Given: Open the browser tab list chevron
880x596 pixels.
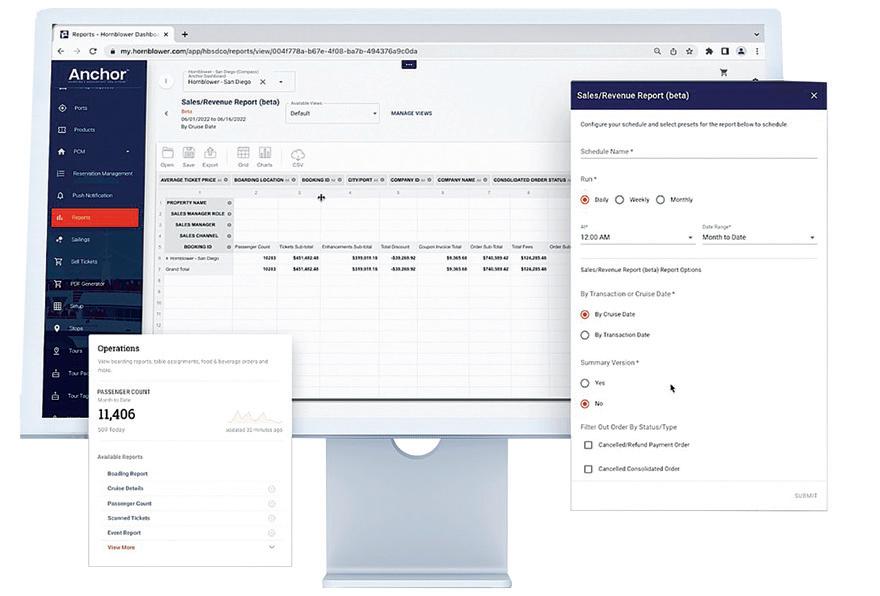Looking at the screenshot, I should pyautogui.click(x=757, y=35).
